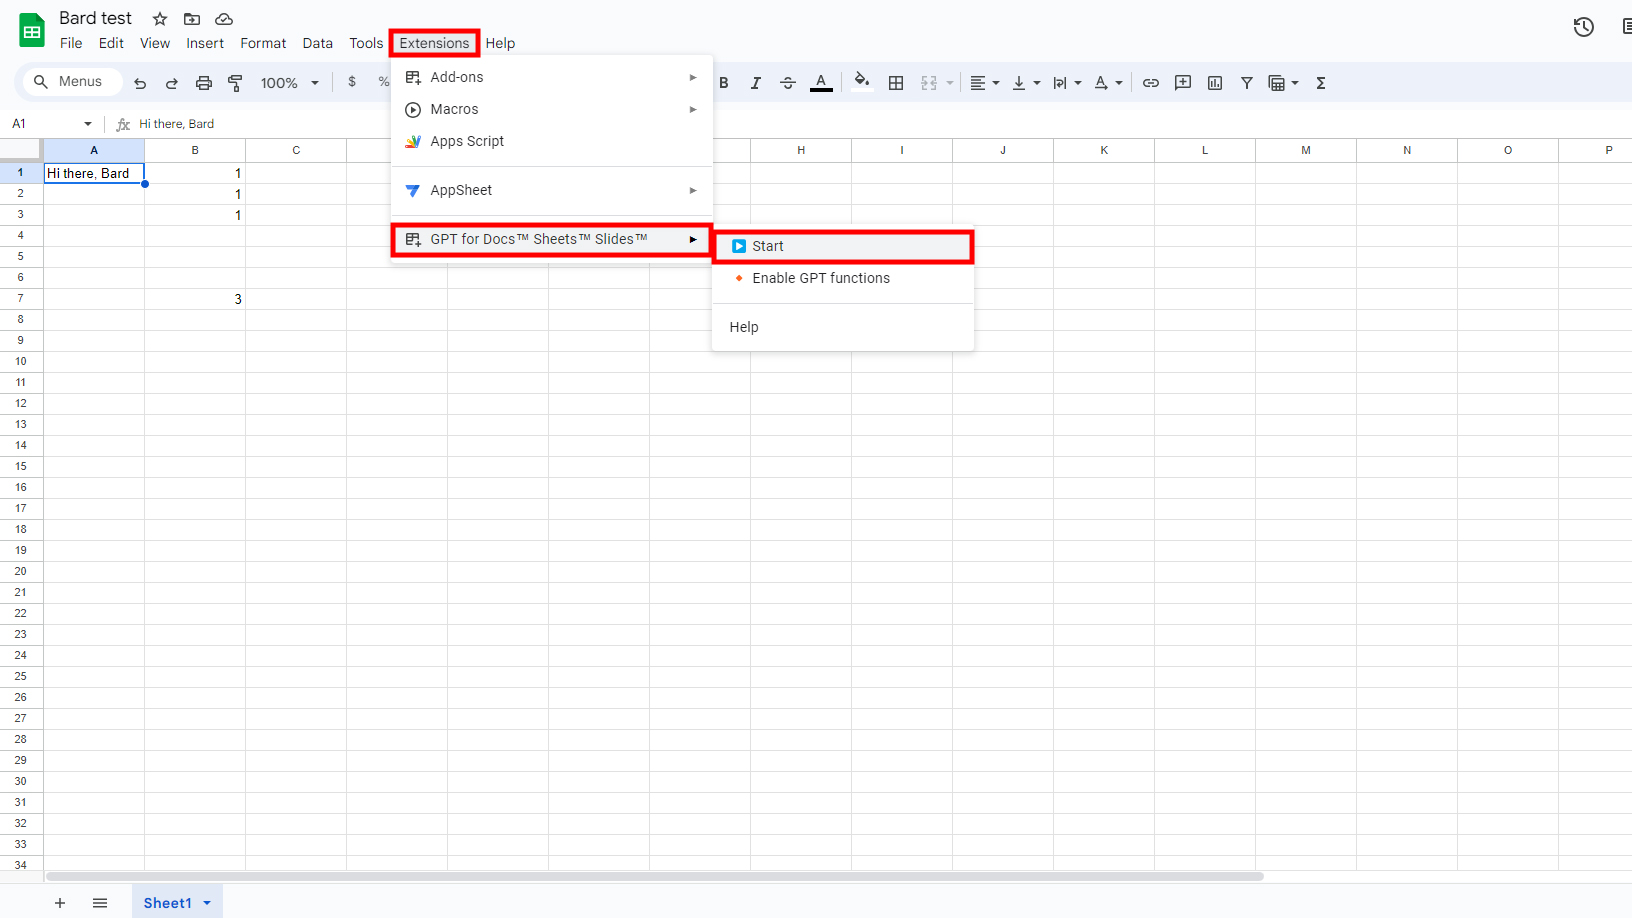Select GPT for Docs Sheets Slides entry
The height and width of the screenshot is (918, 1632).
[552, 239]
